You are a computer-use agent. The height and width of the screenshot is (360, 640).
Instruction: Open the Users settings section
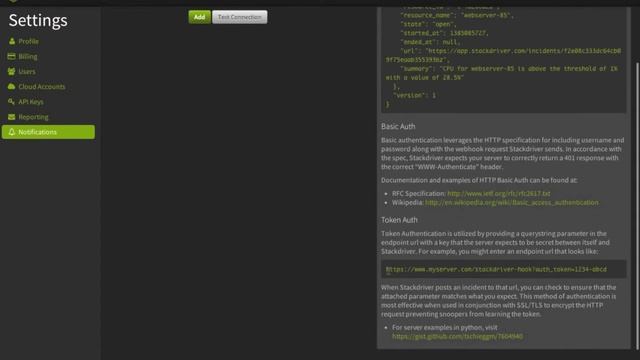click(27, 71)
